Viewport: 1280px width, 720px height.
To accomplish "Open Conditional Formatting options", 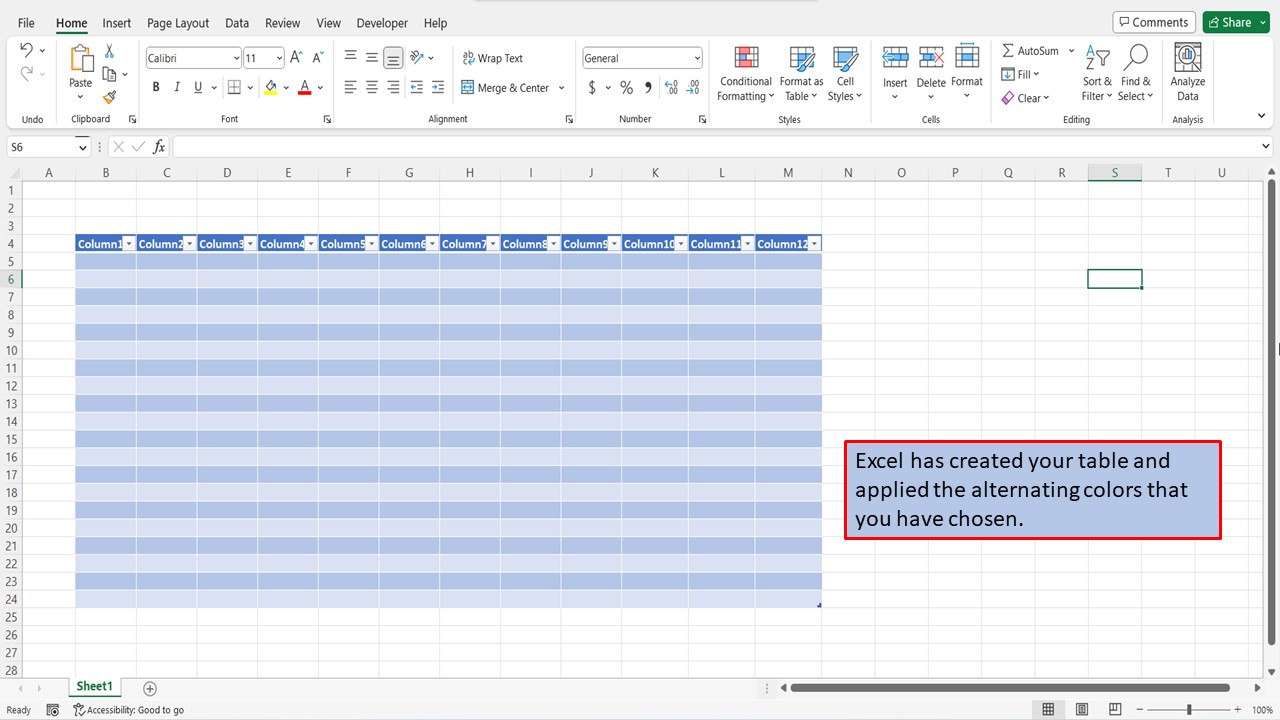I will pos(745,72).
